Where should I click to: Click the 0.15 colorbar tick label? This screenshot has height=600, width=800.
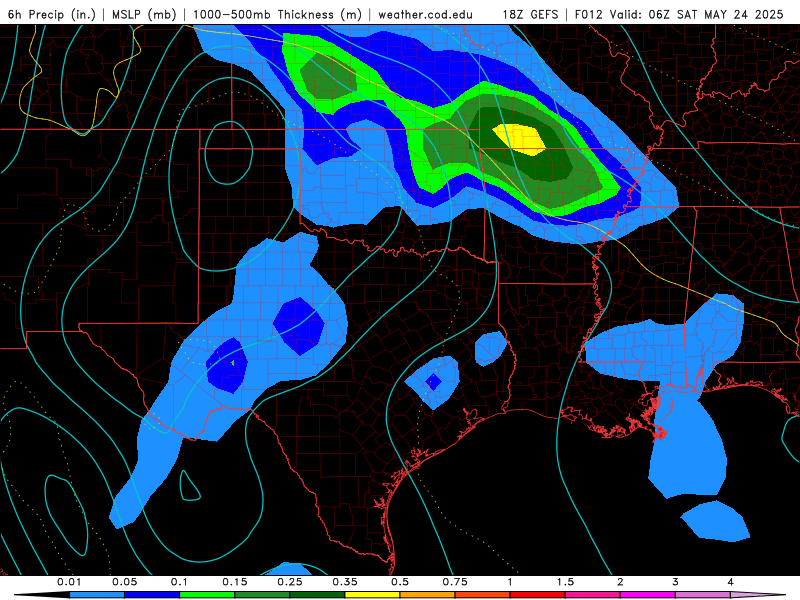click(235, 582)
